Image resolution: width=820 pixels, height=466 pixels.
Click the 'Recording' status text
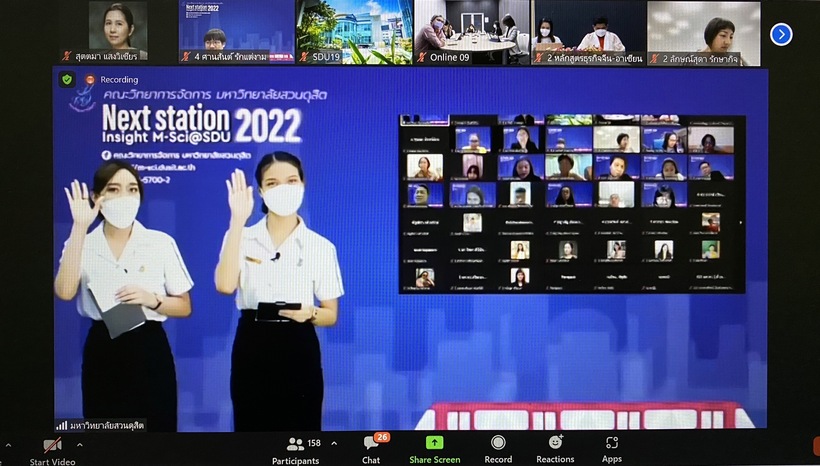coord(119,79)
